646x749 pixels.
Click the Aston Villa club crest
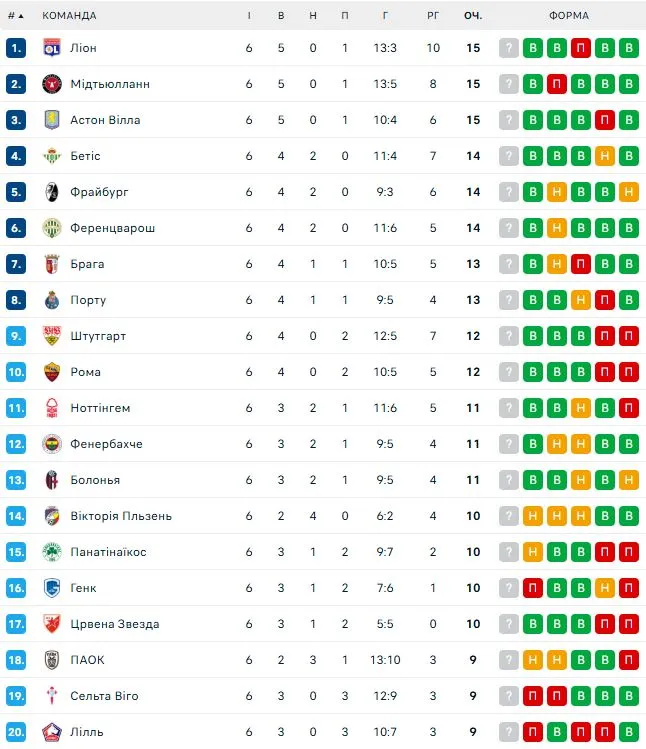[52, 120]
